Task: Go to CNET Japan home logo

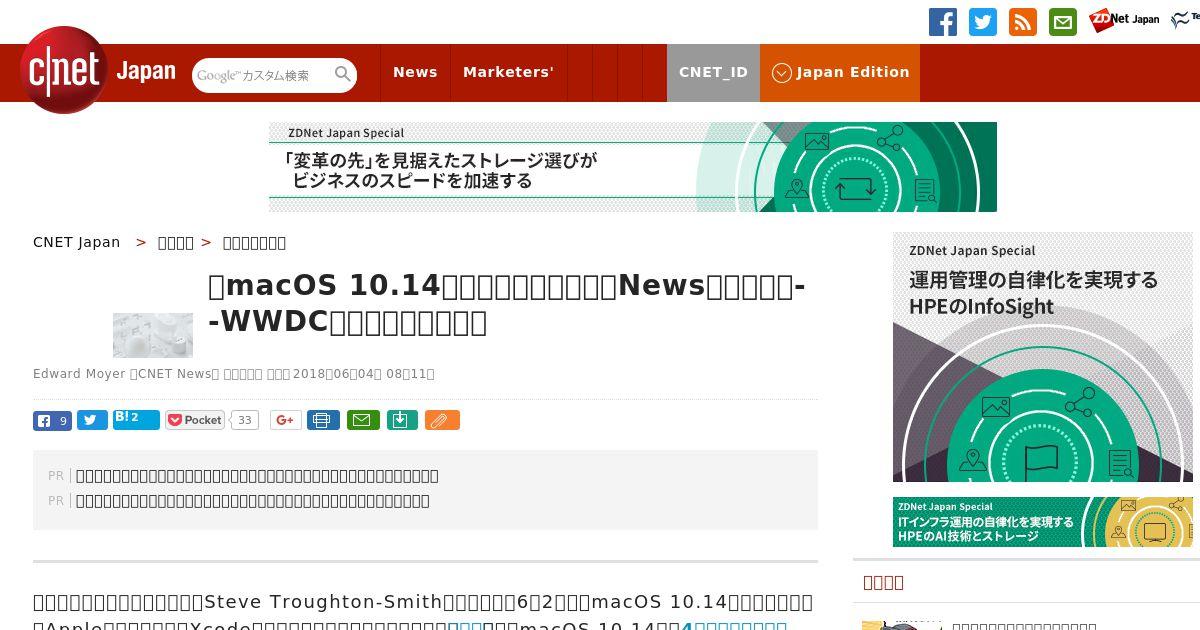Action: pyautogui.click(x=98, y=70)
